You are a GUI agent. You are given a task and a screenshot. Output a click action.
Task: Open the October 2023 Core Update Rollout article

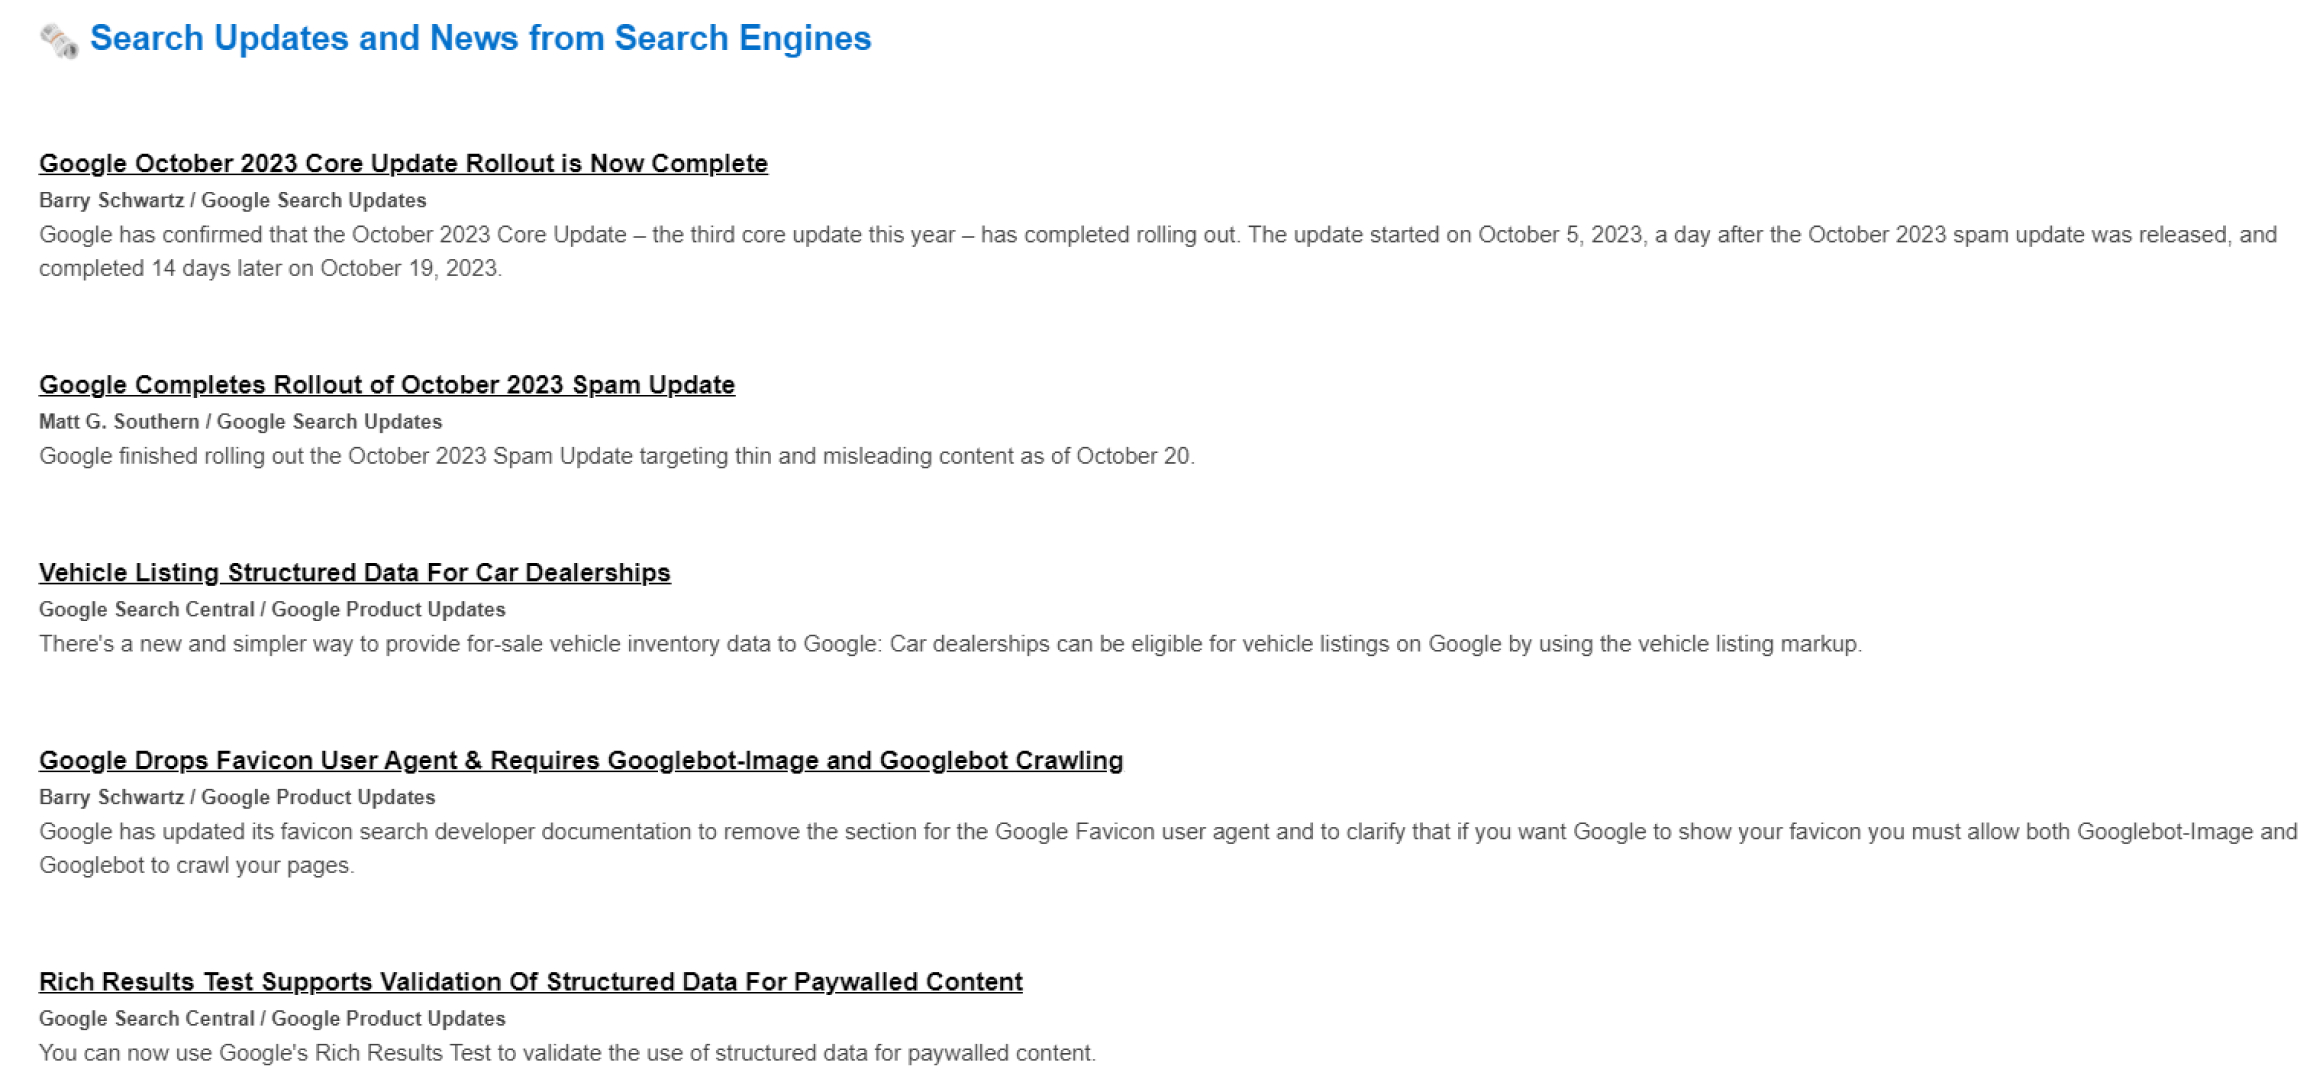click(x=403, y=163)
